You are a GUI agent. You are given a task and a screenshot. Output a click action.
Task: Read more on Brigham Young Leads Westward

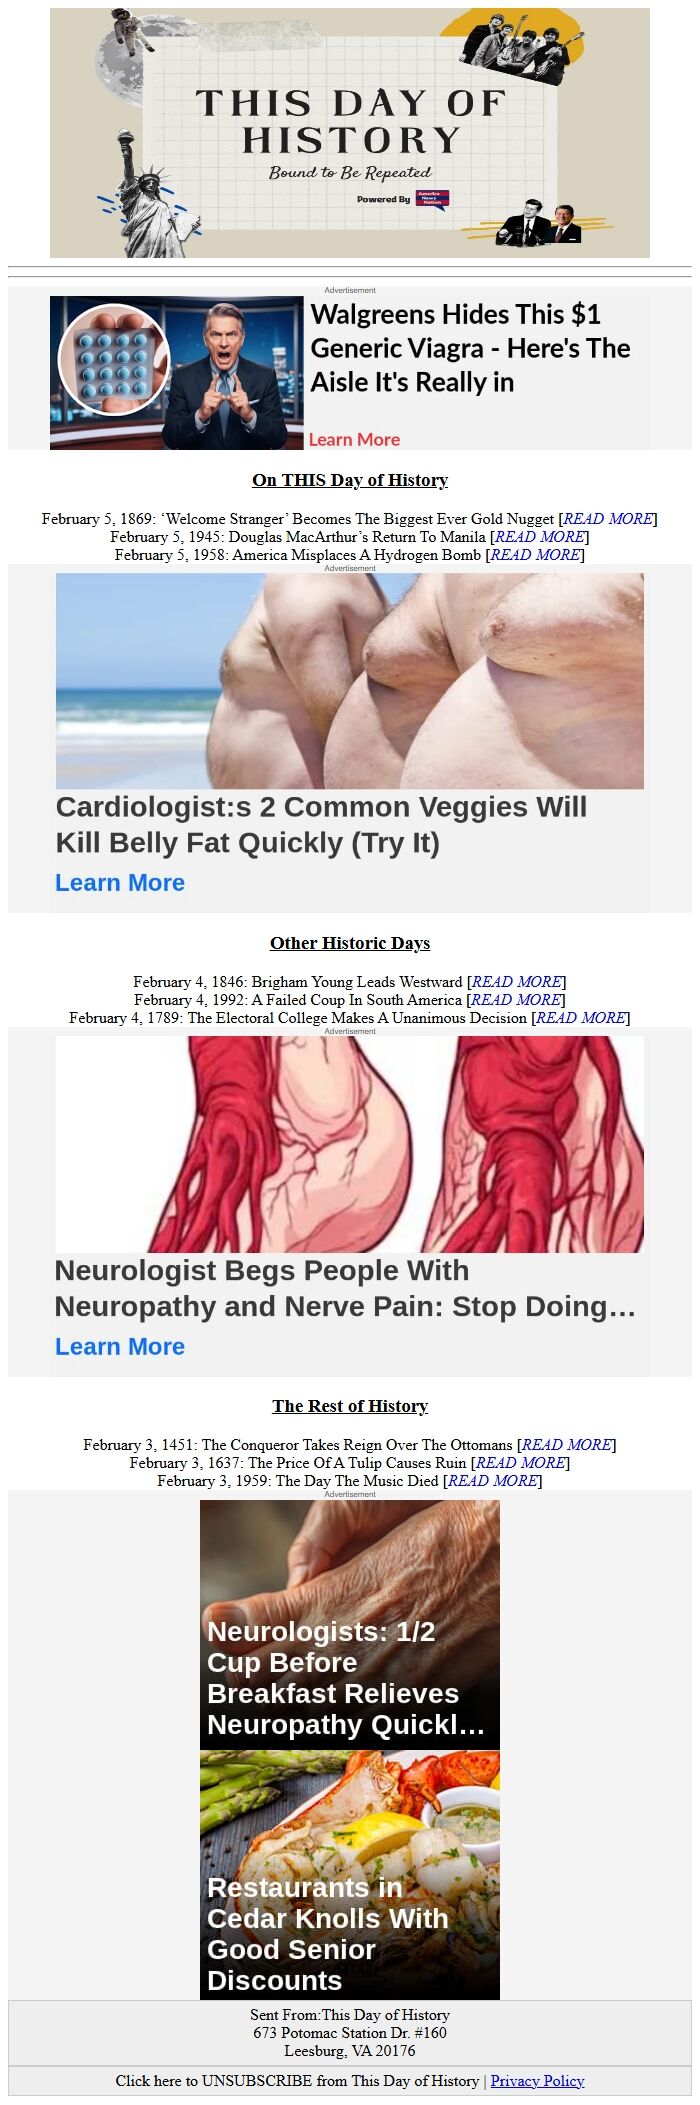517,982
